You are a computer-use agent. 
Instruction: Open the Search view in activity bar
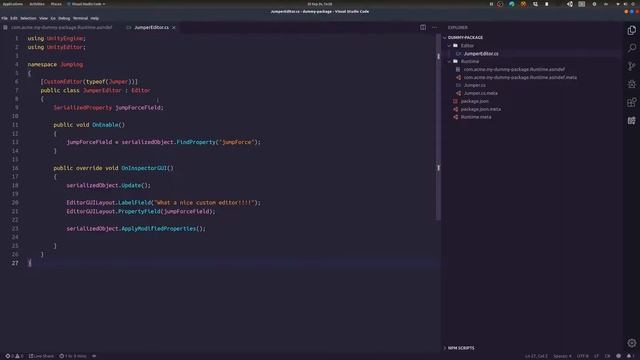click(631, 48)
